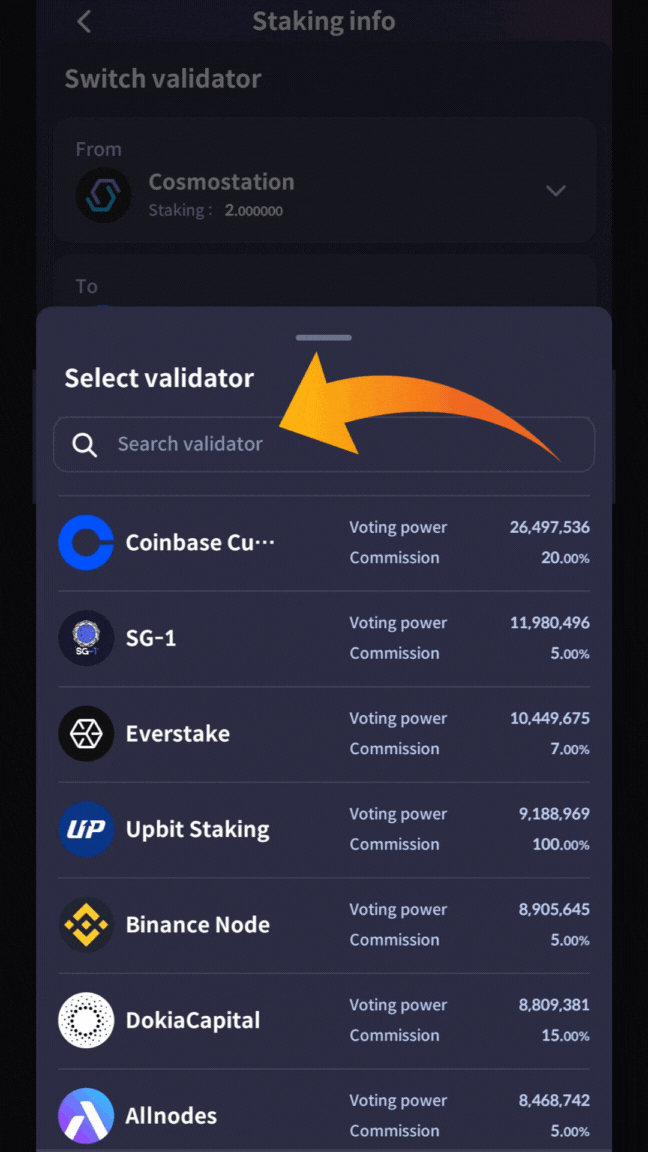
Task: Click the bottom sheet drag handle
Action: tap(323, 338)
